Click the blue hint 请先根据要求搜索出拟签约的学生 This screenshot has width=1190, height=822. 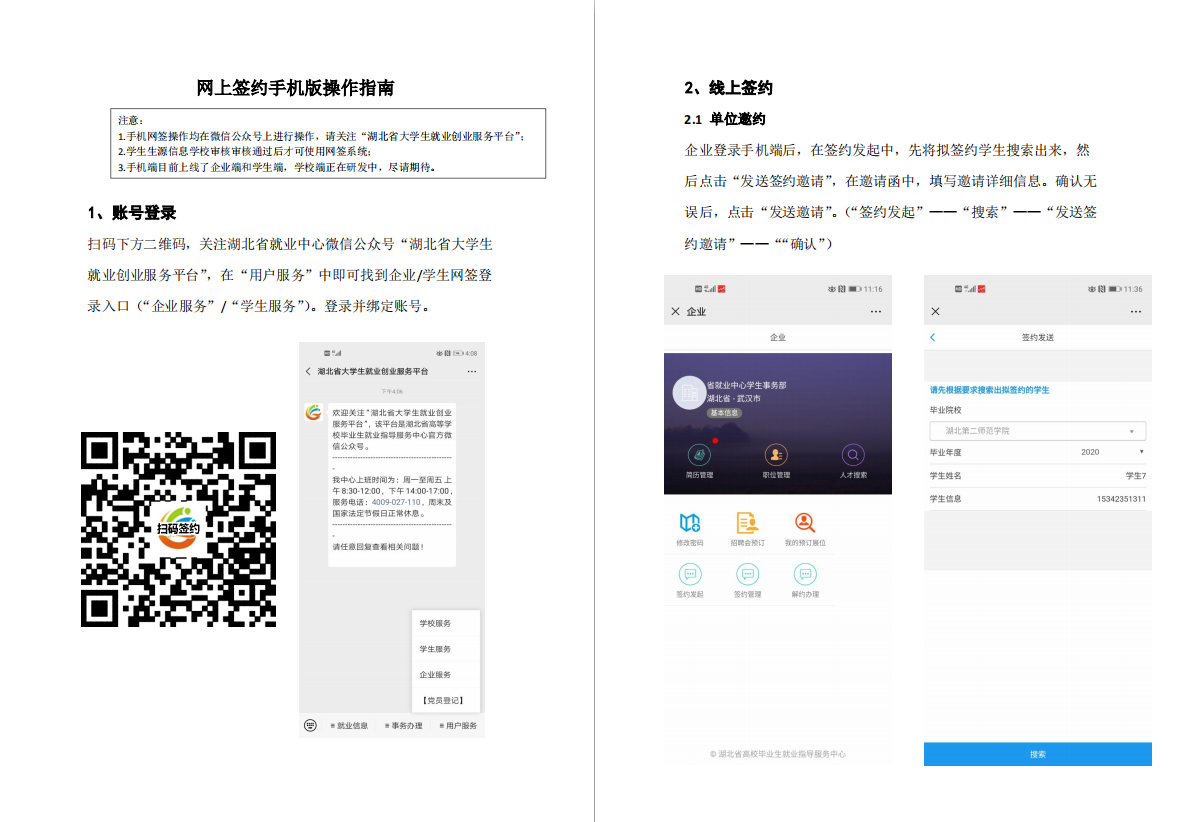click(x=990, y=390)
